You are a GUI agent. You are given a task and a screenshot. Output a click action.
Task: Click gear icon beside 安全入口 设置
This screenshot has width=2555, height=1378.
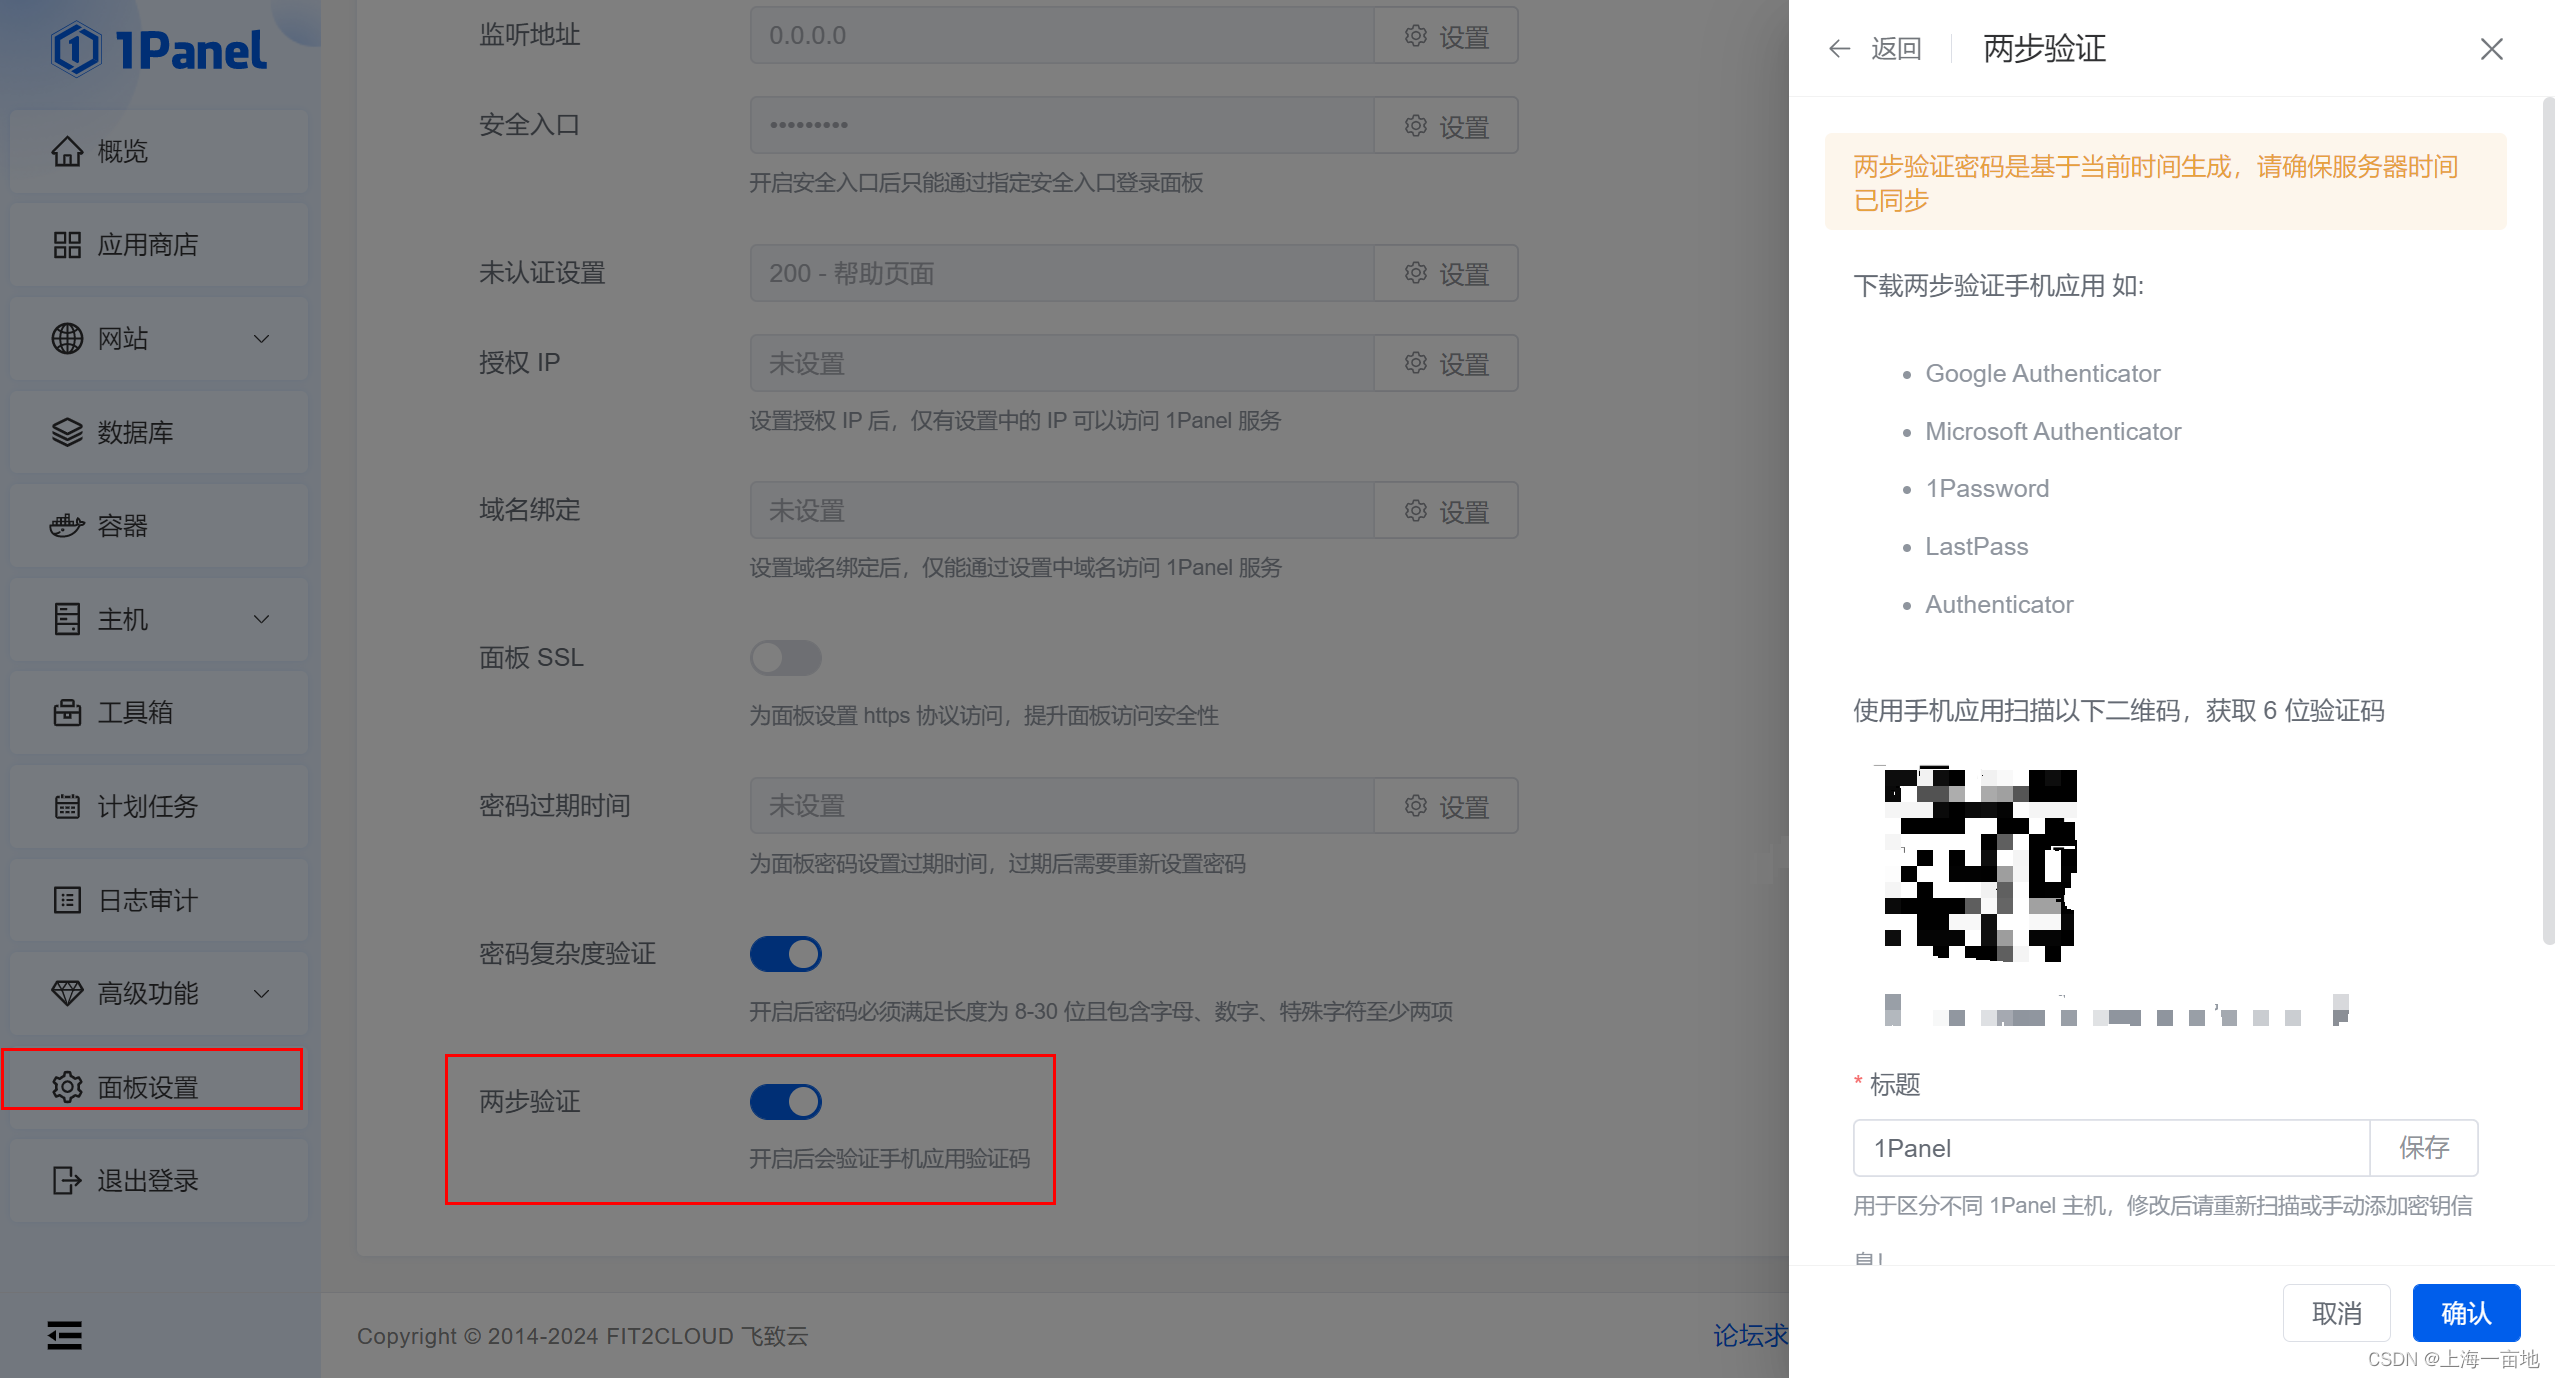1415,126
